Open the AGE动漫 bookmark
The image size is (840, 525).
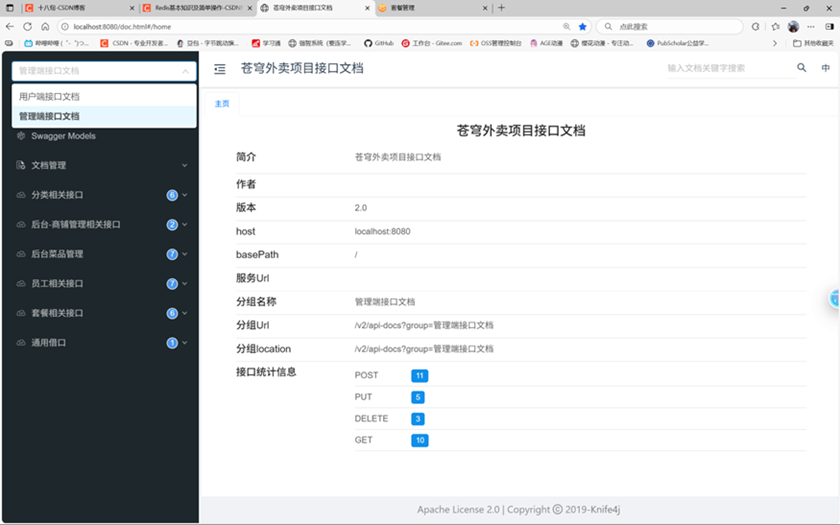click(546, 43)
